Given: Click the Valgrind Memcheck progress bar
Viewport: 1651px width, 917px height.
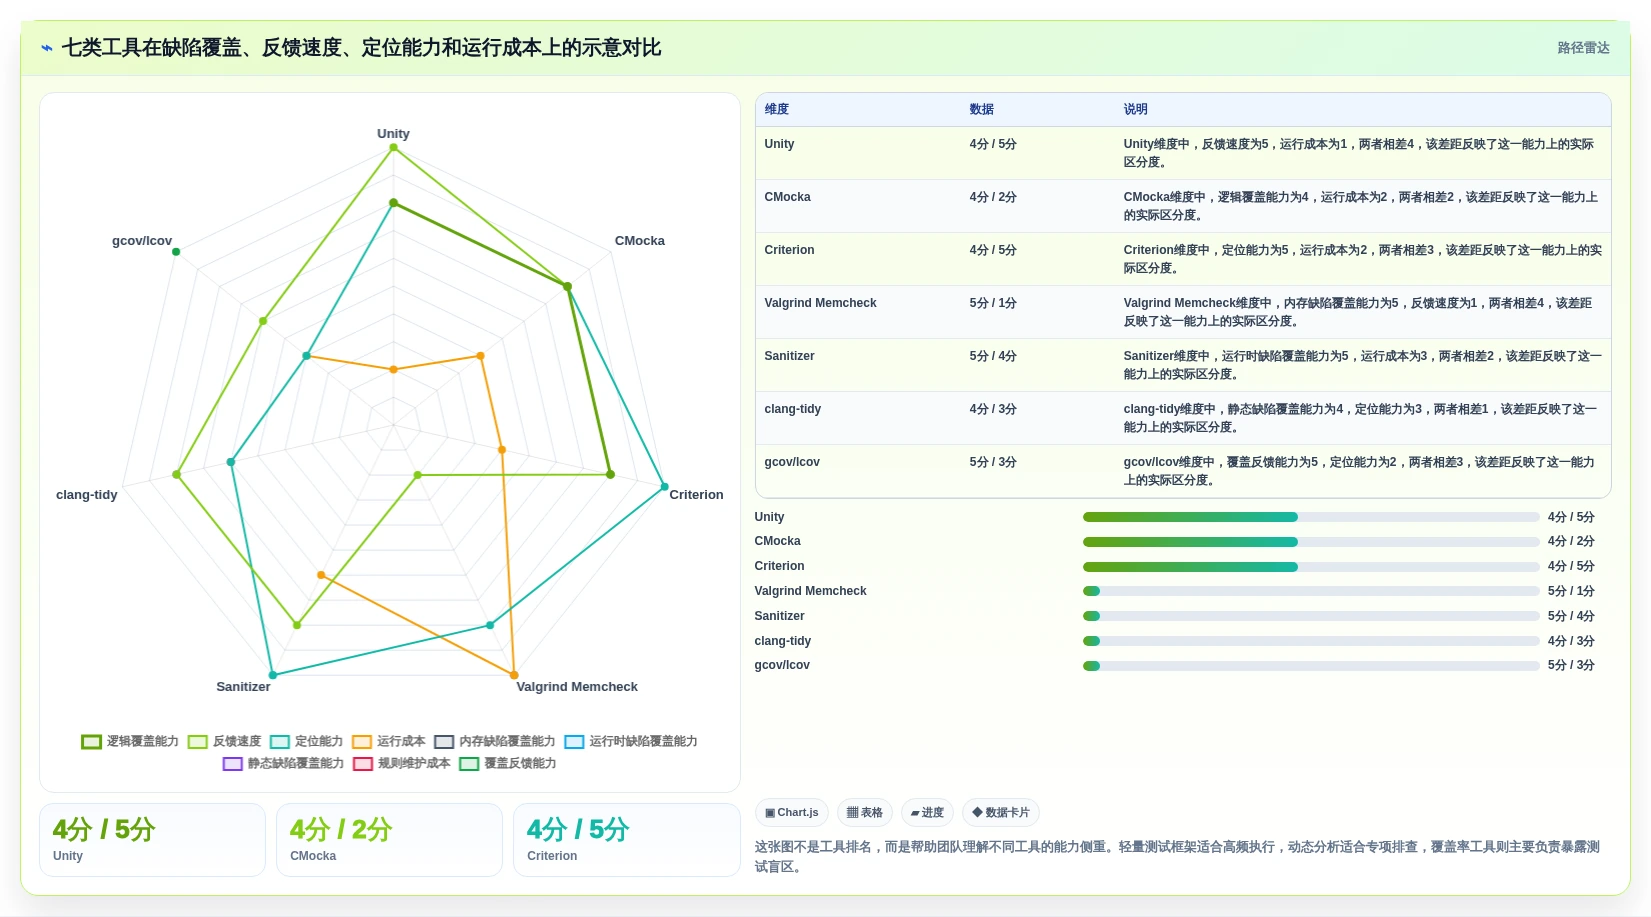Looking at the screenshot, I should coord(1311,591).
